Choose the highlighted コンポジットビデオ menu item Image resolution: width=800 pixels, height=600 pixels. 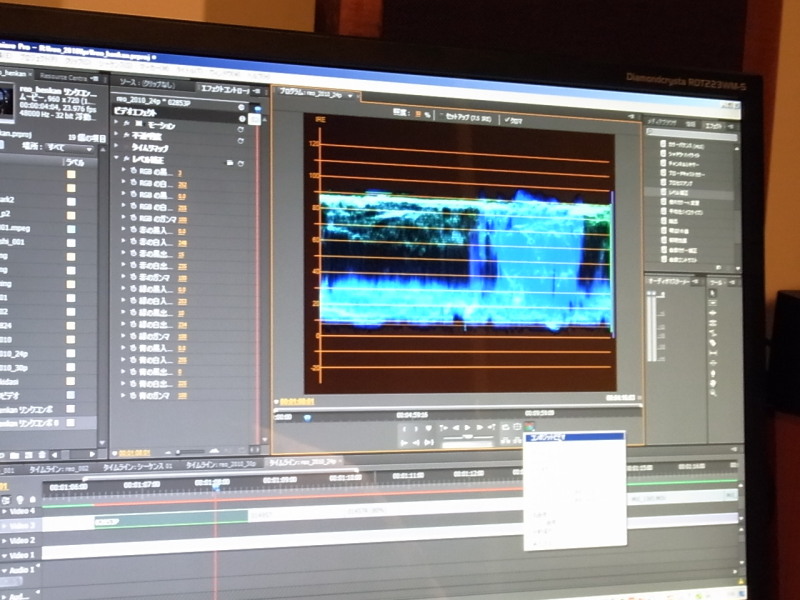[574, 437]
